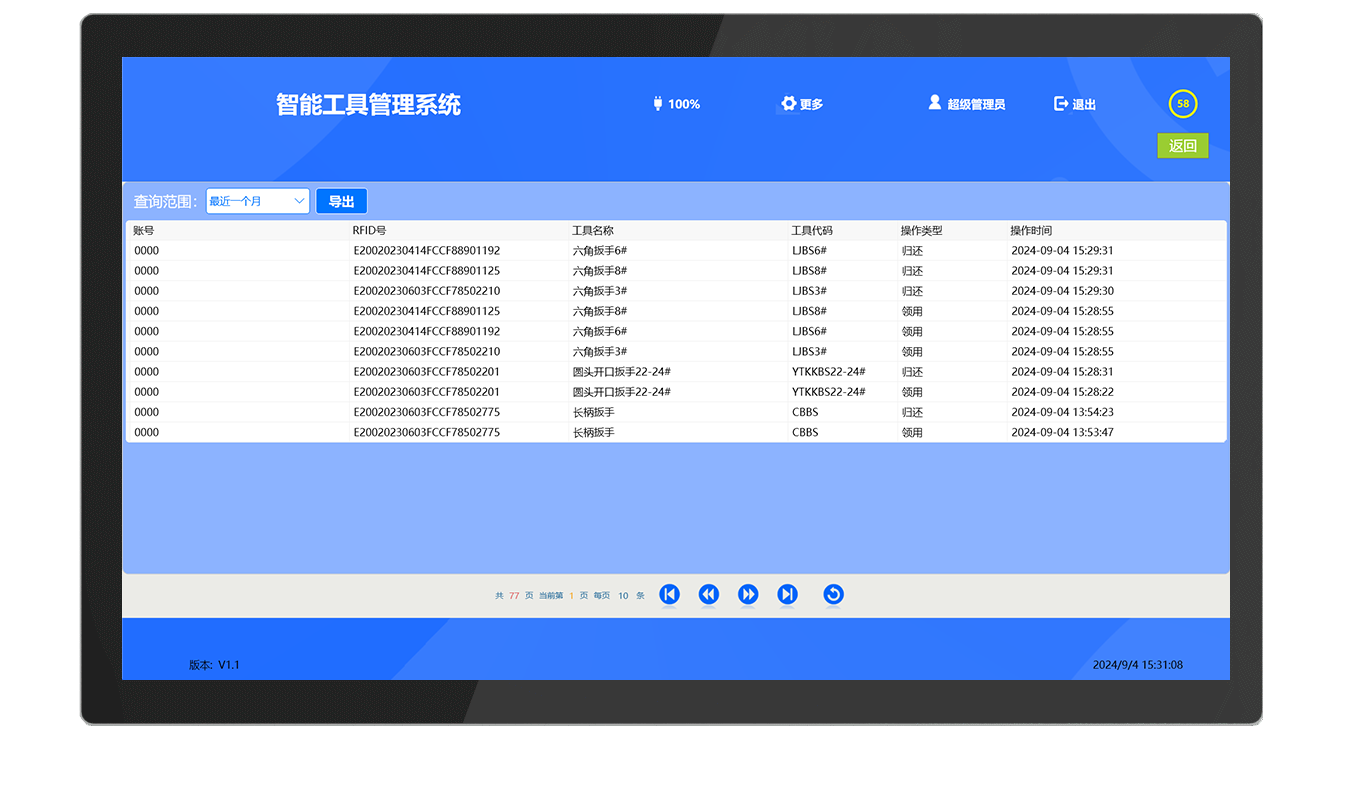This screenshot has height=789, width=1370.
Task: Select the 长柄扳手 record at 13:53:47
Action: point(676,433)
